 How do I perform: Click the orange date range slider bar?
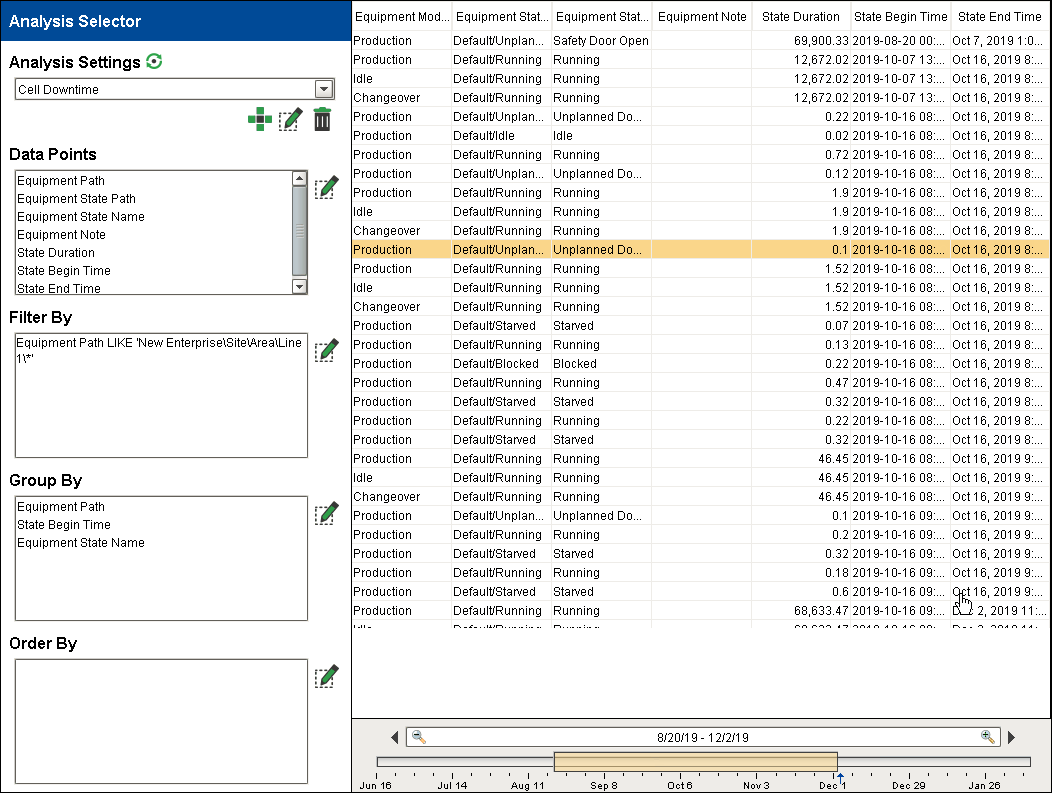[695, 762]
